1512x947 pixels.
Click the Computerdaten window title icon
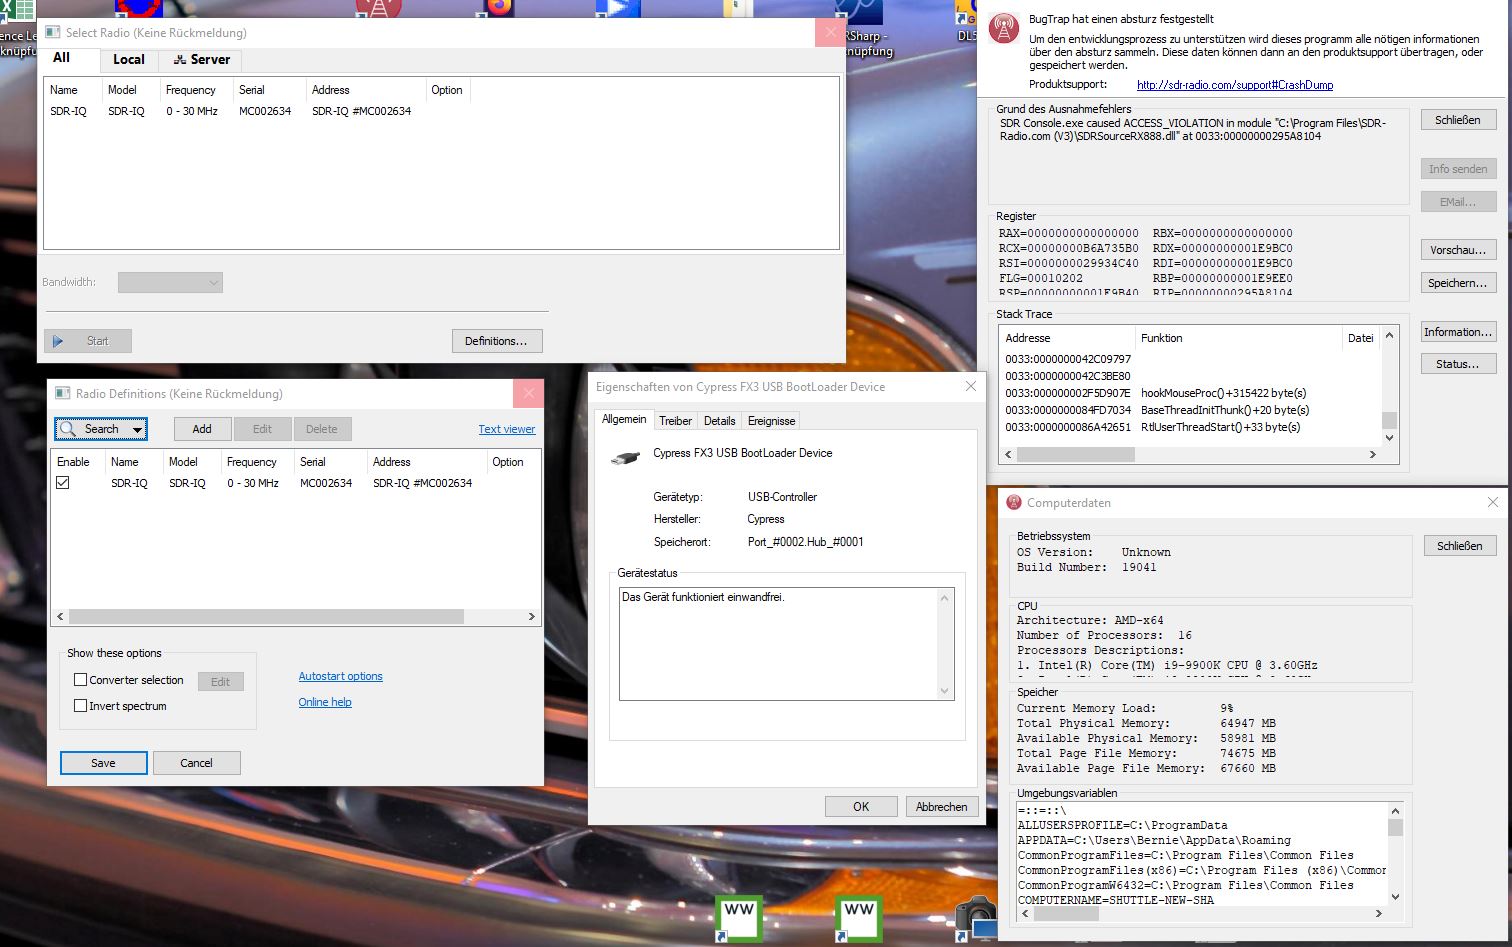(1014, 503)
